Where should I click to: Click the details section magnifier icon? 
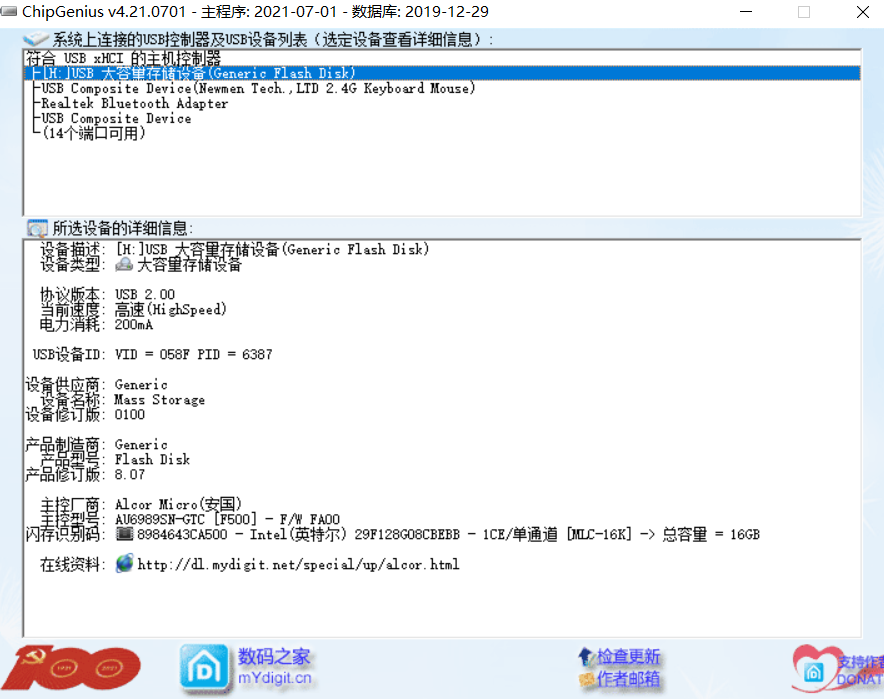[37, 228]
